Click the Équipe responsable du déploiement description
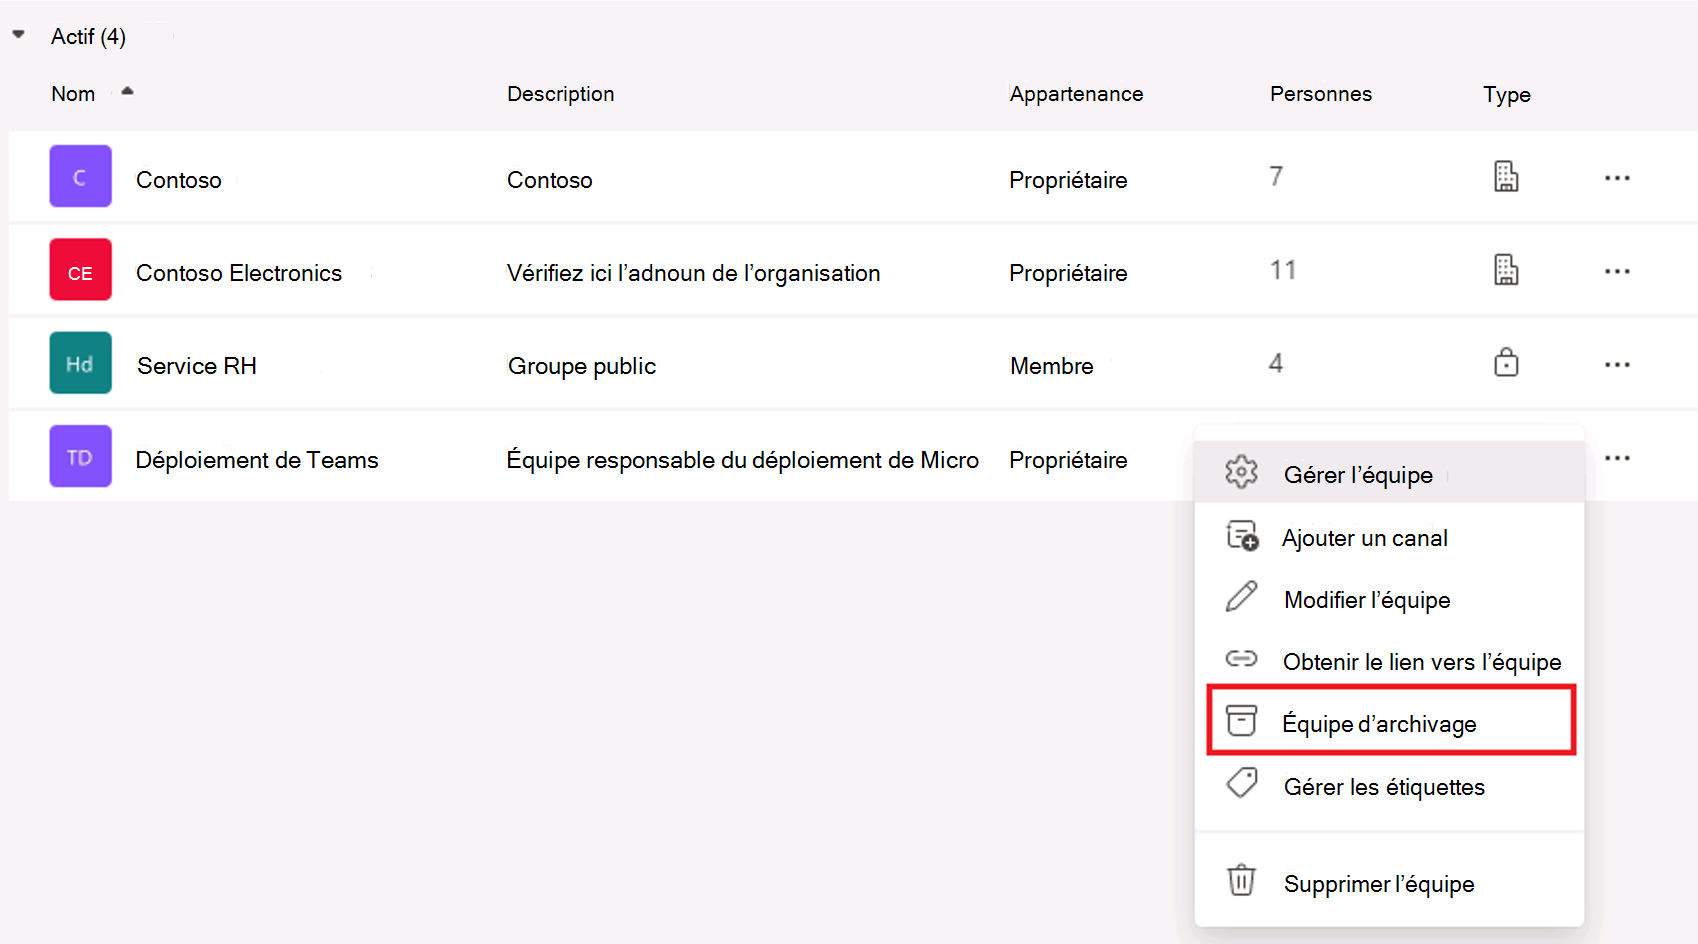Image resolution: width=1698 pixels, height=944 pixels. coord(742,460)
